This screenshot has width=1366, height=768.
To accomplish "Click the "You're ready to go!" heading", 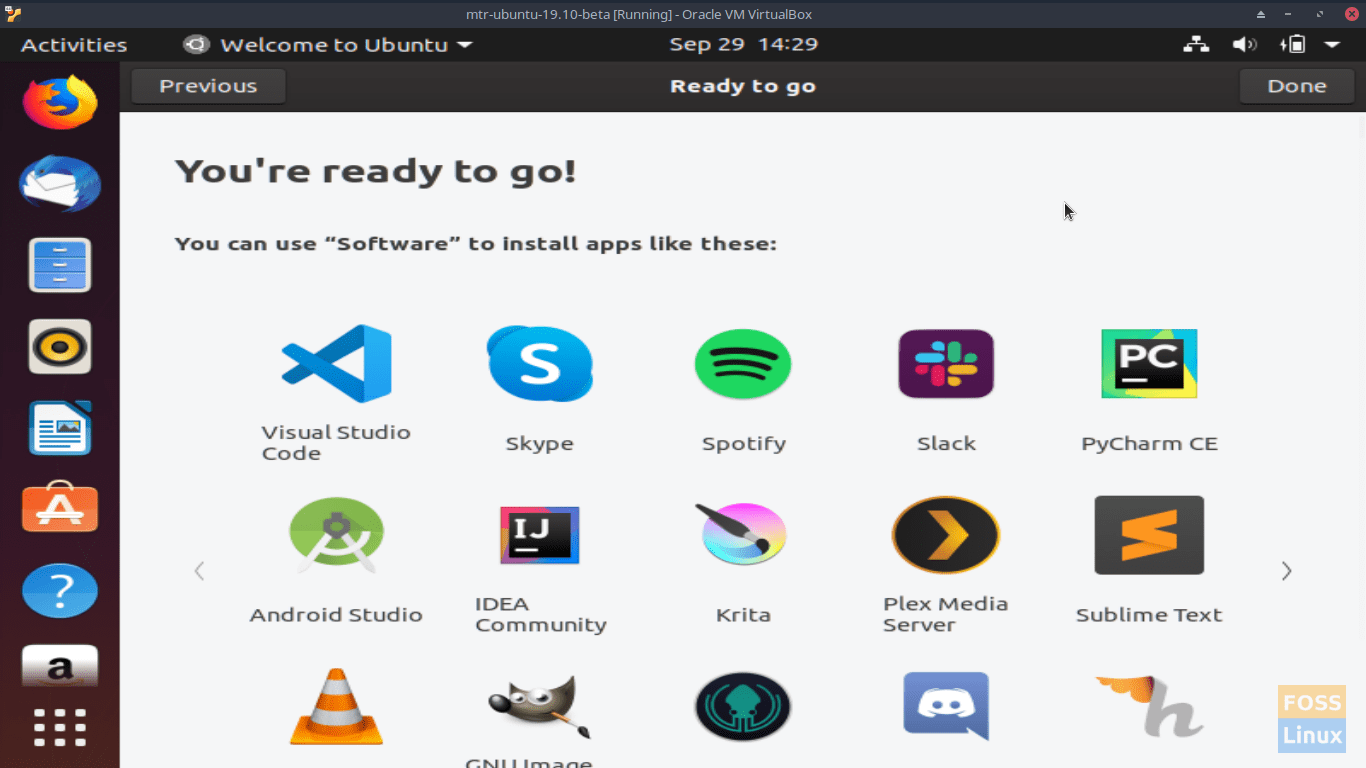I will tap(375, 171).
